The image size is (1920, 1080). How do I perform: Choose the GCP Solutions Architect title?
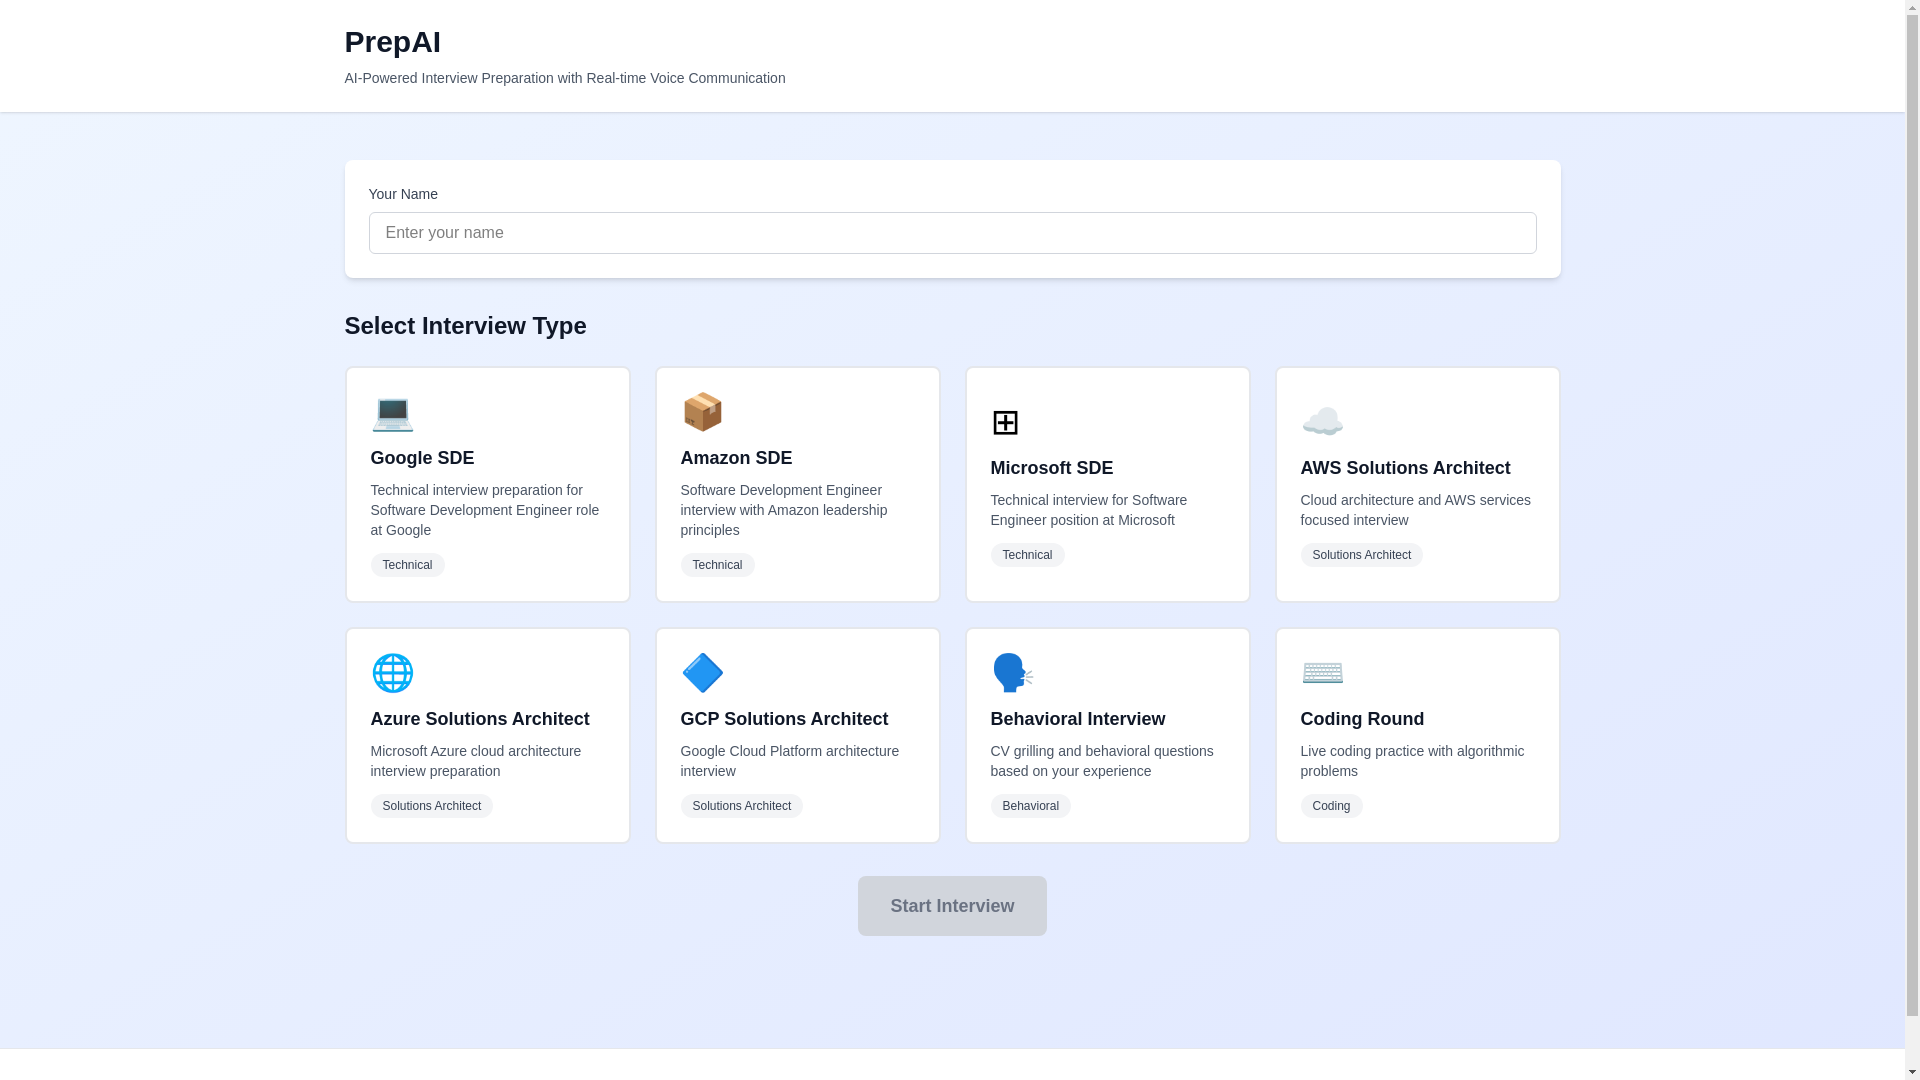click(x=784, y=719)
